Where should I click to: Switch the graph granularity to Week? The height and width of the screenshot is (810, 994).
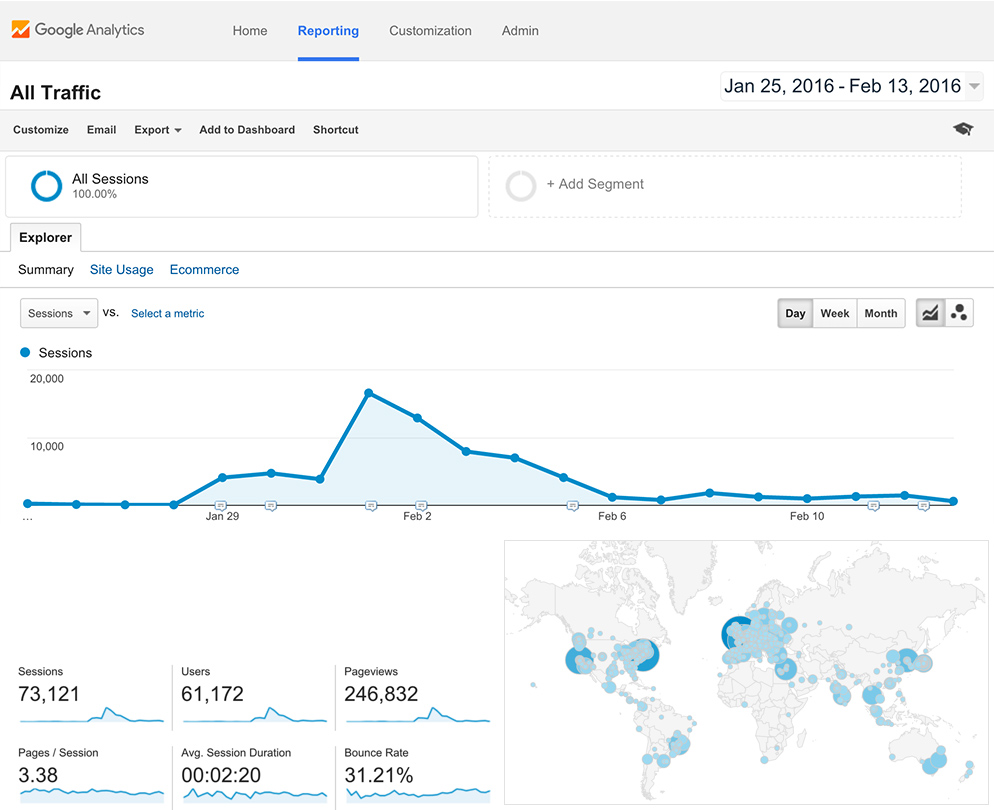[834, 313]
